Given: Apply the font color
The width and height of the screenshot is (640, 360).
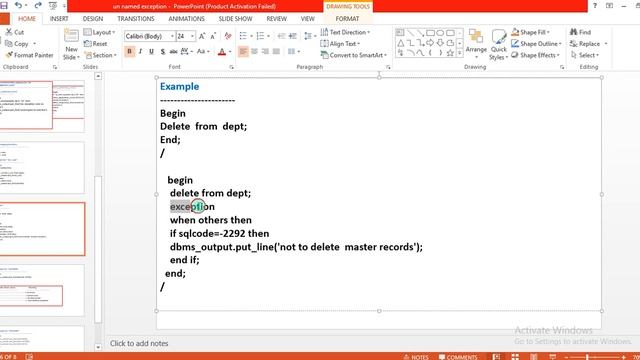Looking at the screenshot, I should [222, 52].
